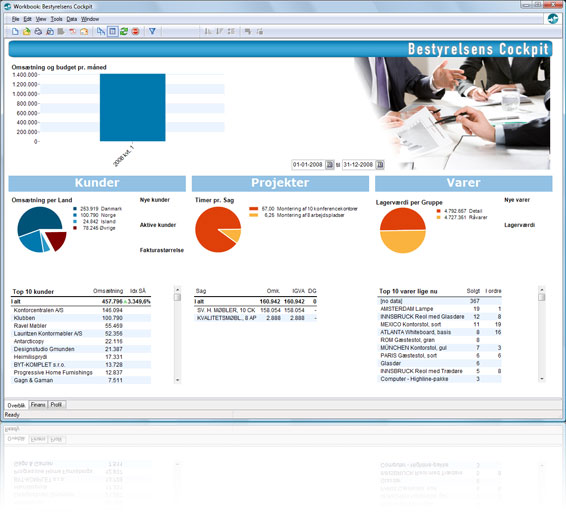Select the AMSTERDAM Lampe item row

point(440,309)
